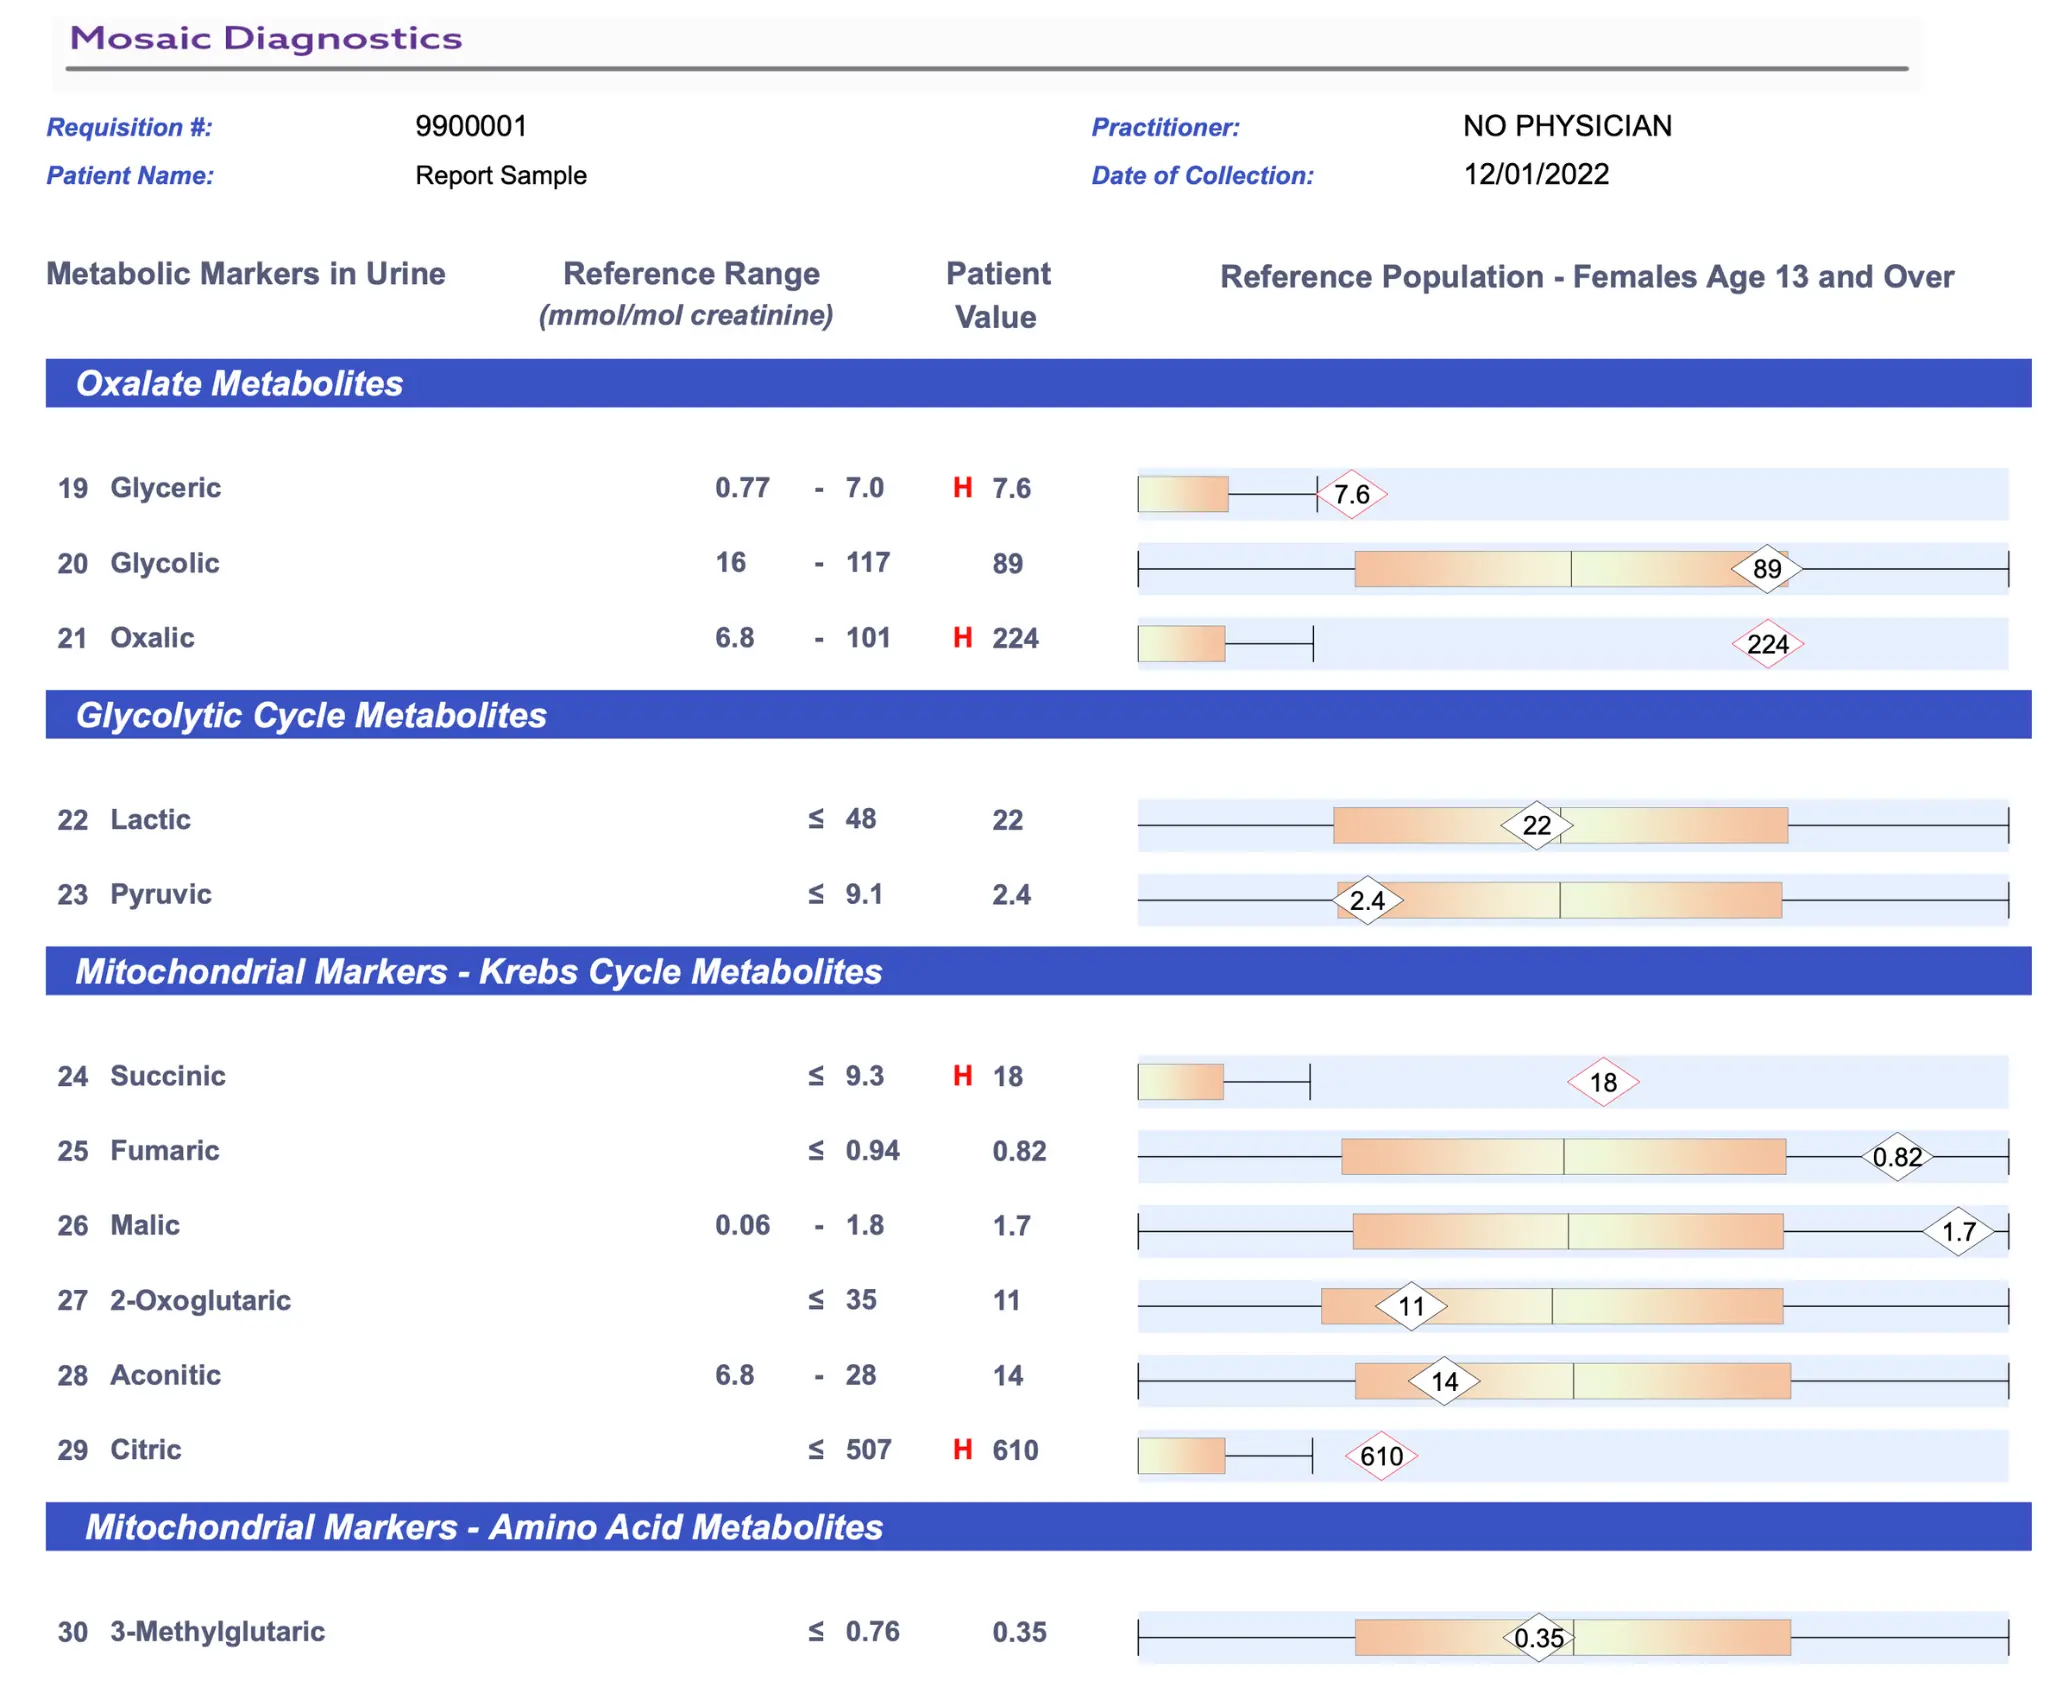Click the 7.6 diamond marker for Glyceric
Image resolution: width=2048 pixels, height=1682 pixels.
click(x=1351, y=494)
